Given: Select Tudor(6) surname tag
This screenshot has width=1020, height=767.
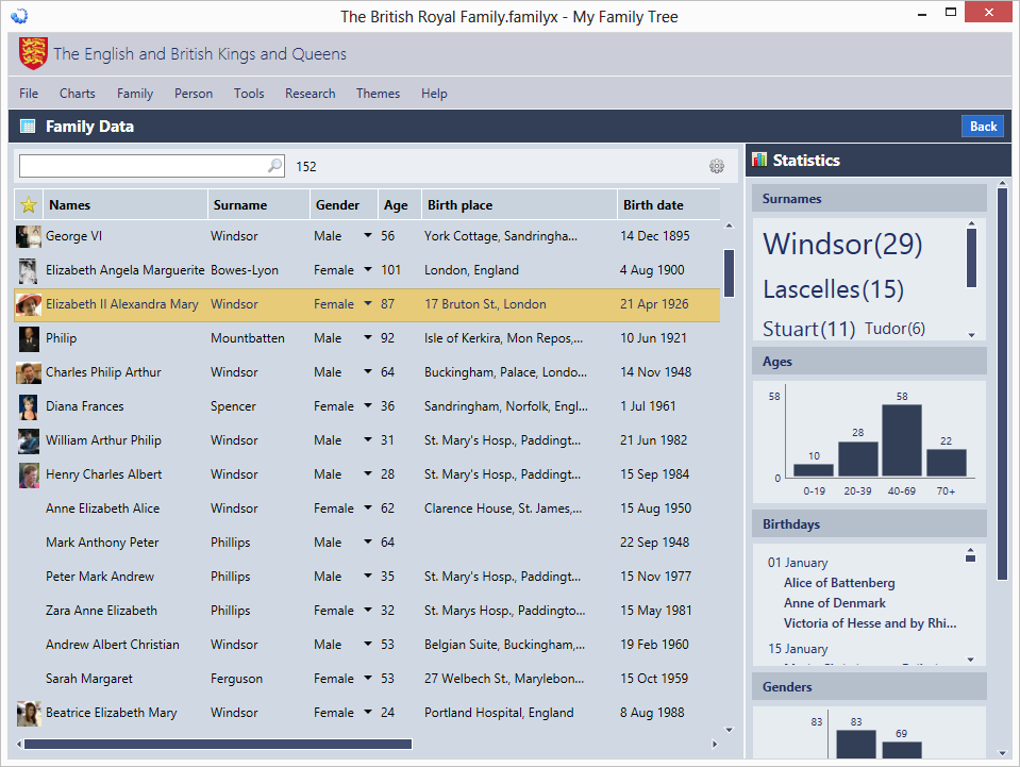Looking at the screenshot, I should point(894,329).
